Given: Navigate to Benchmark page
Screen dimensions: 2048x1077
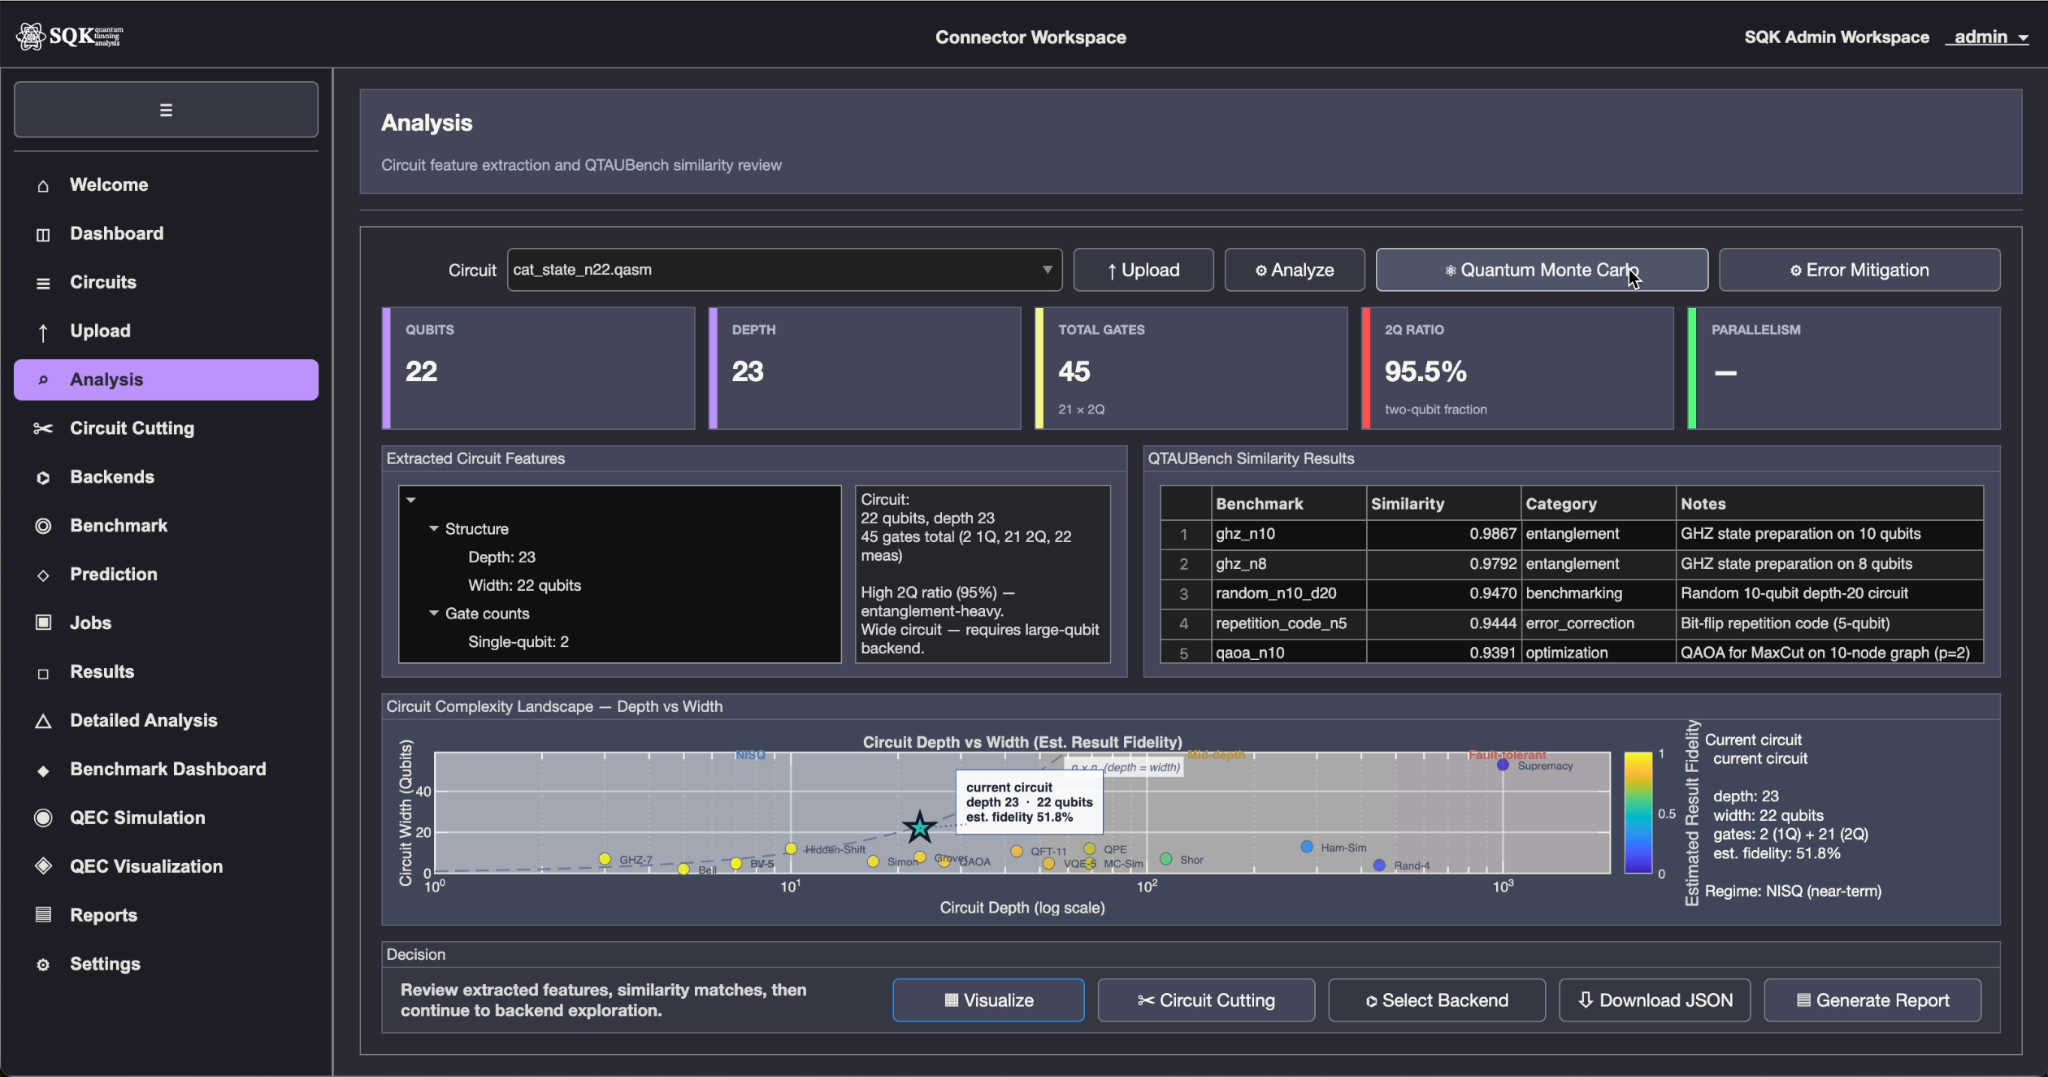Looking at the screenshot, I should click(166, 526).
